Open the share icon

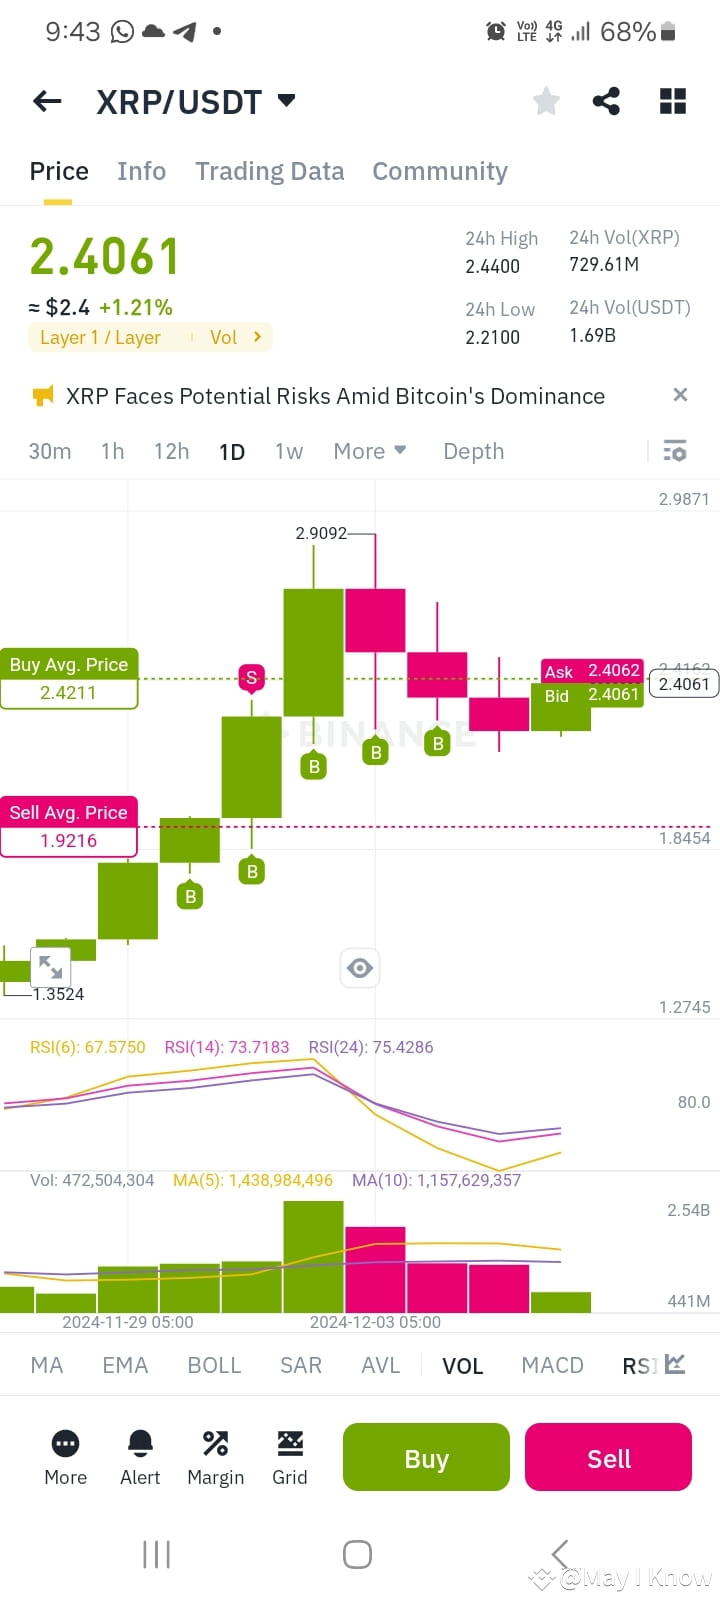[606, 100]
